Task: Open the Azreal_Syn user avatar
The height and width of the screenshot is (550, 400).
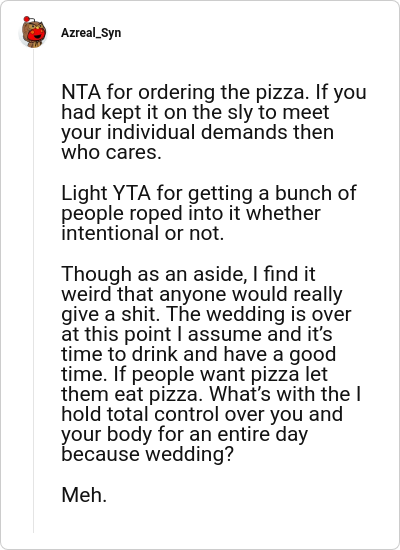Action: [x=33, y=32]
